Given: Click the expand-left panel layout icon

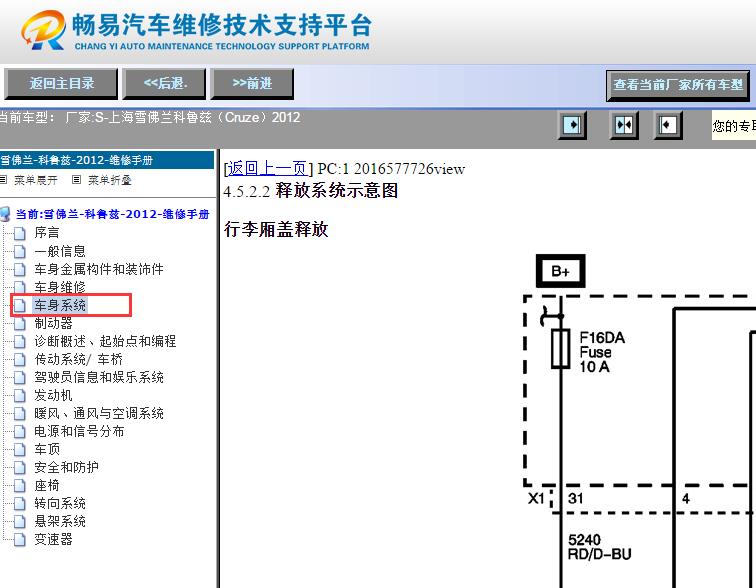Looking at the screenshot, I should (668, 125).
